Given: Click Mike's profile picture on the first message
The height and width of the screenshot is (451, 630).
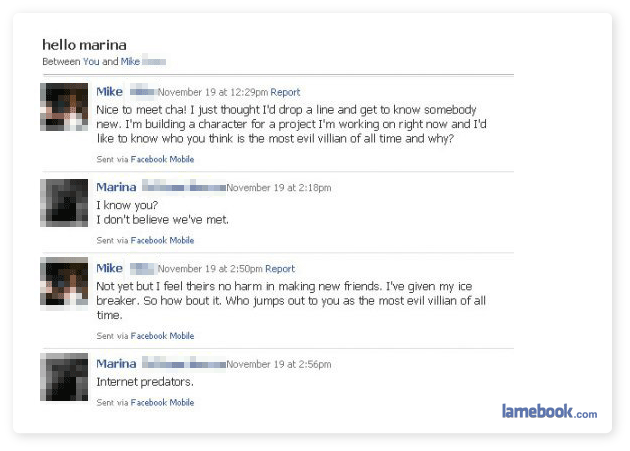Looking at the screenshot, I should 64,107.
